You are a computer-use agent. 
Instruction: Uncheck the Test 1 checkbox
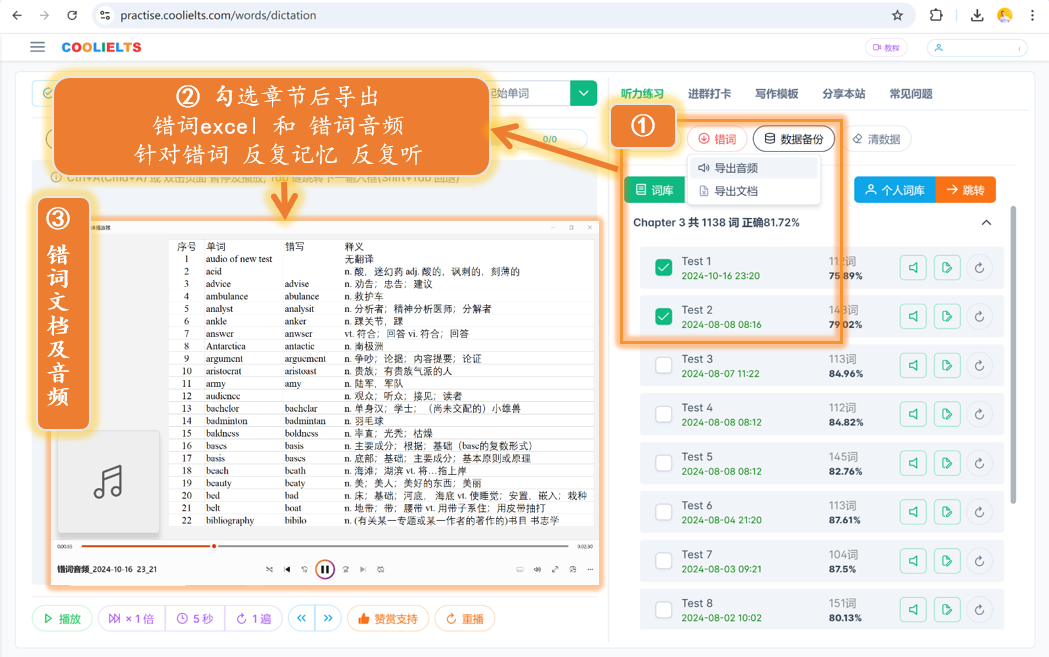point(664,268)
